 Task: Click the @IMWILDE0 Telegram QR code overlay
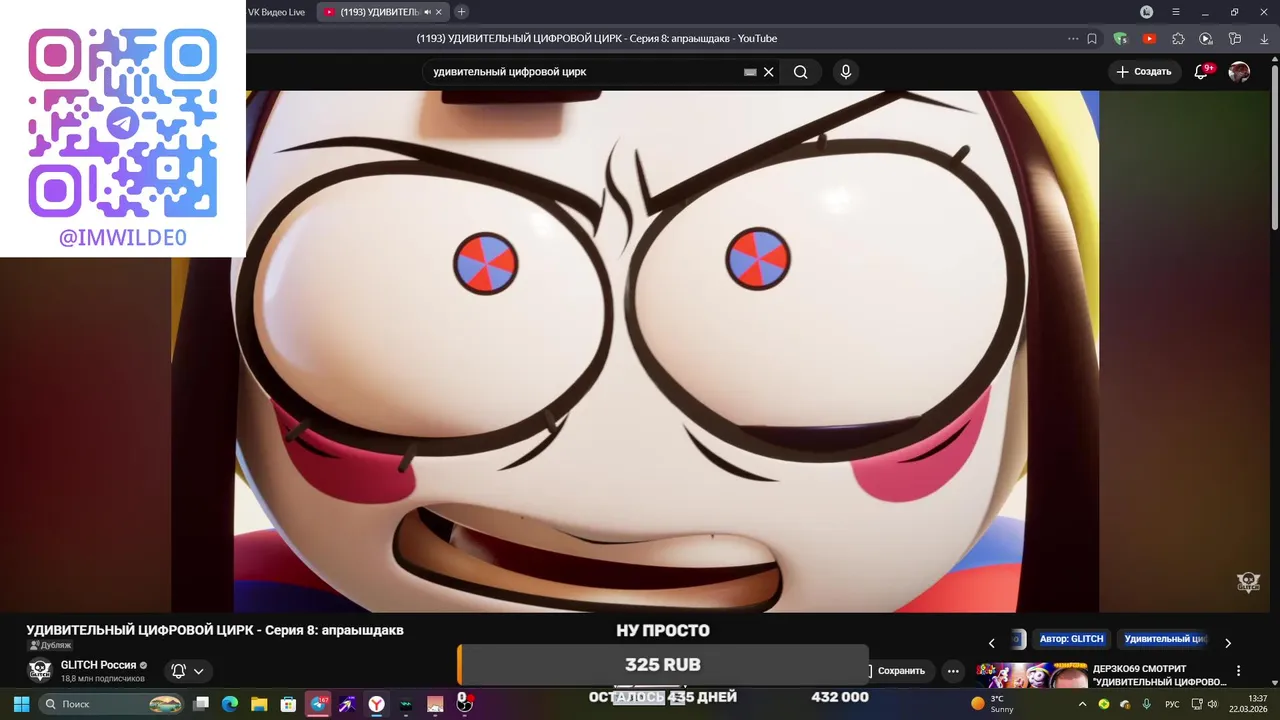tap(123, 129)
